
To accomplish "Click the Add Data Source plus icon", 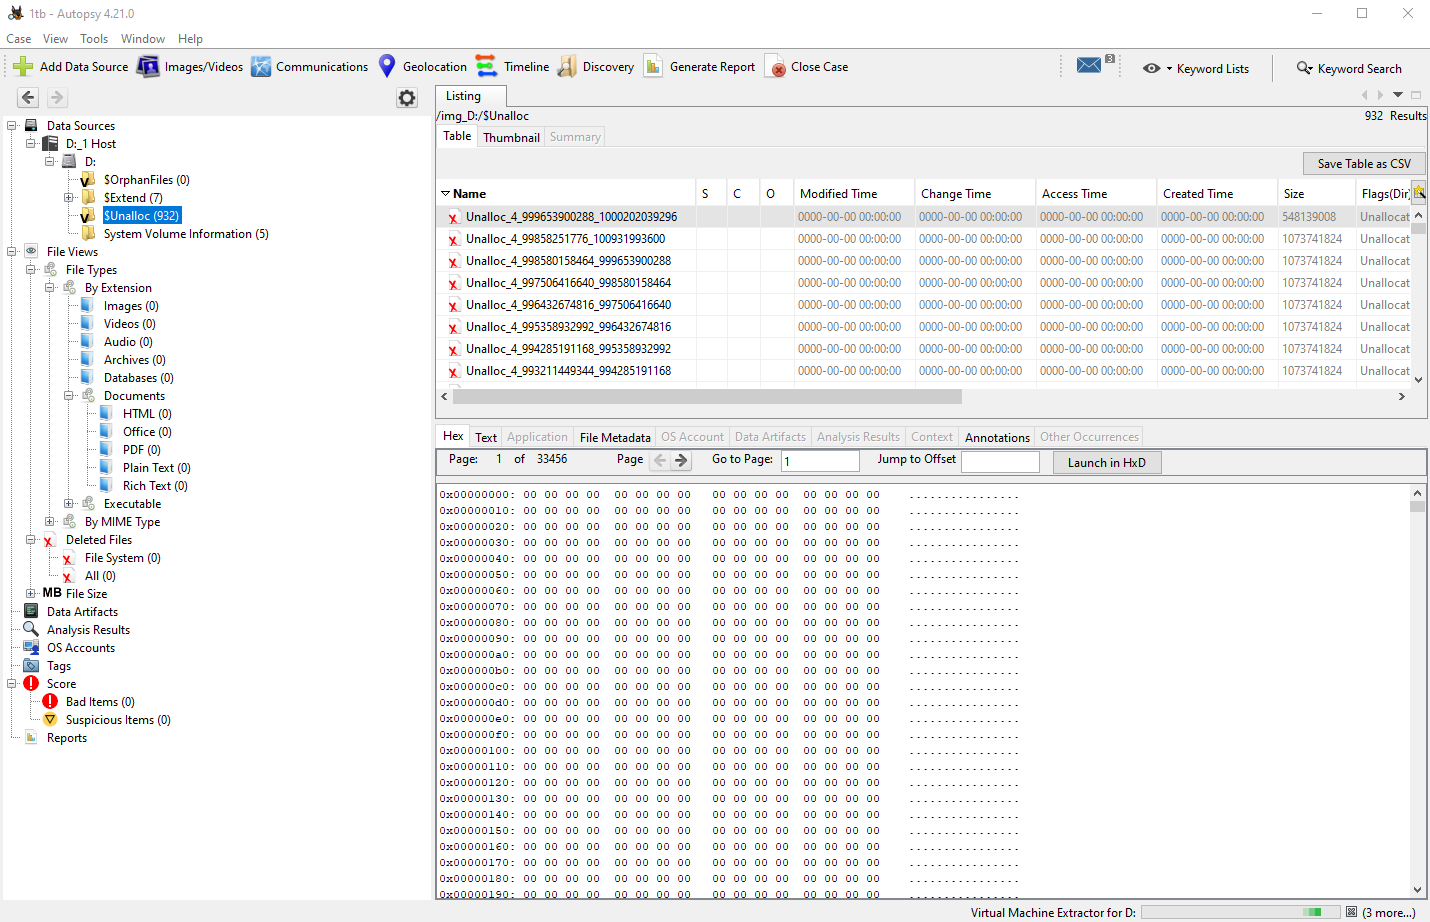I will (x=22, y=67).
